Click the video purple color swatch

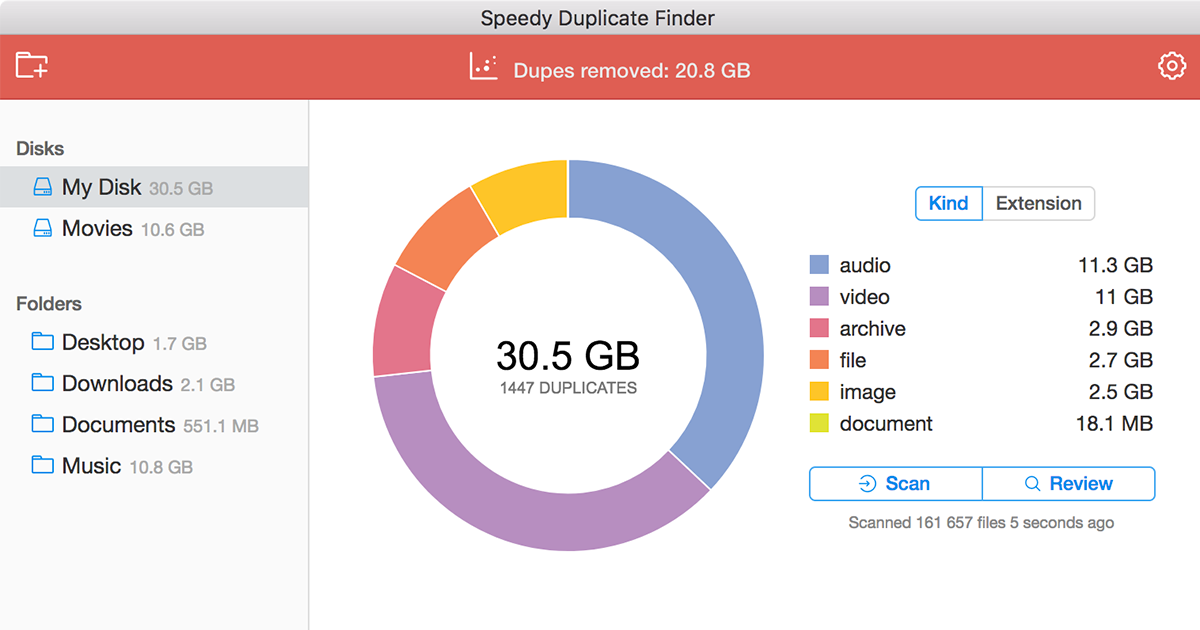(x=819, y=297)
